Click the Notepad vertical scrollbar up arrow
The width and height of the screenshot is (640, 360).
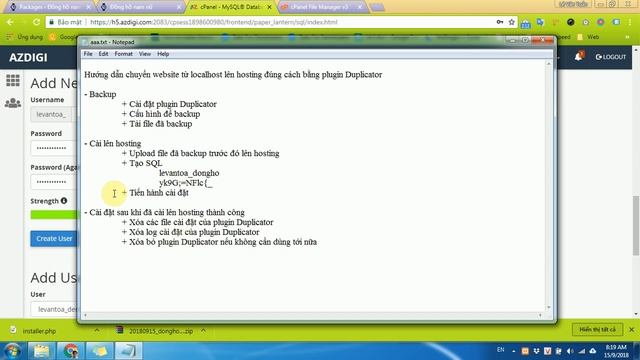tap(549, 64)
